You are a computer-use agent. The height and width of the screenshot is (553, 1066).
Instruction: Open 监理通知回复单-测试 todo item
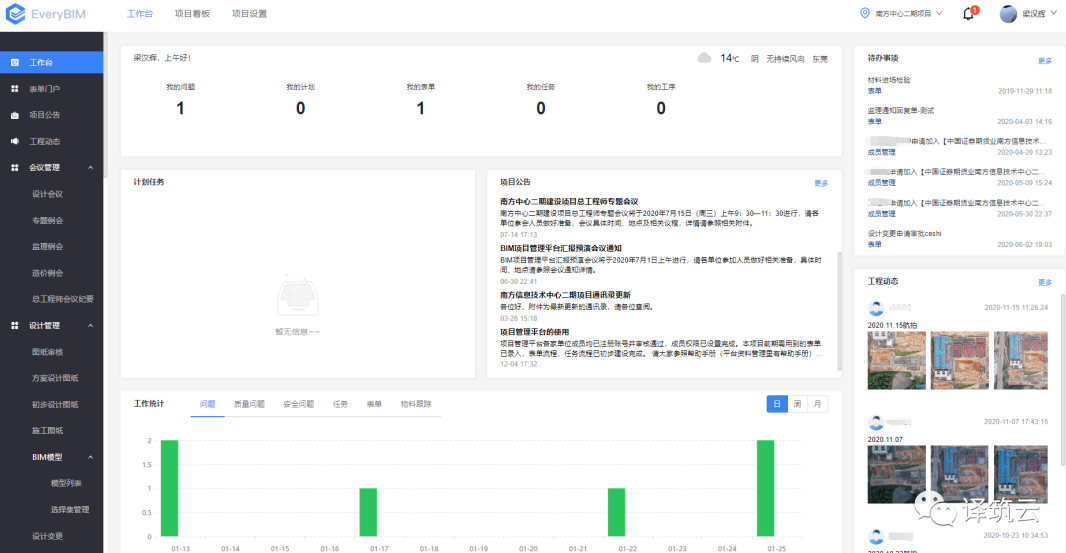tap(901, 110)
